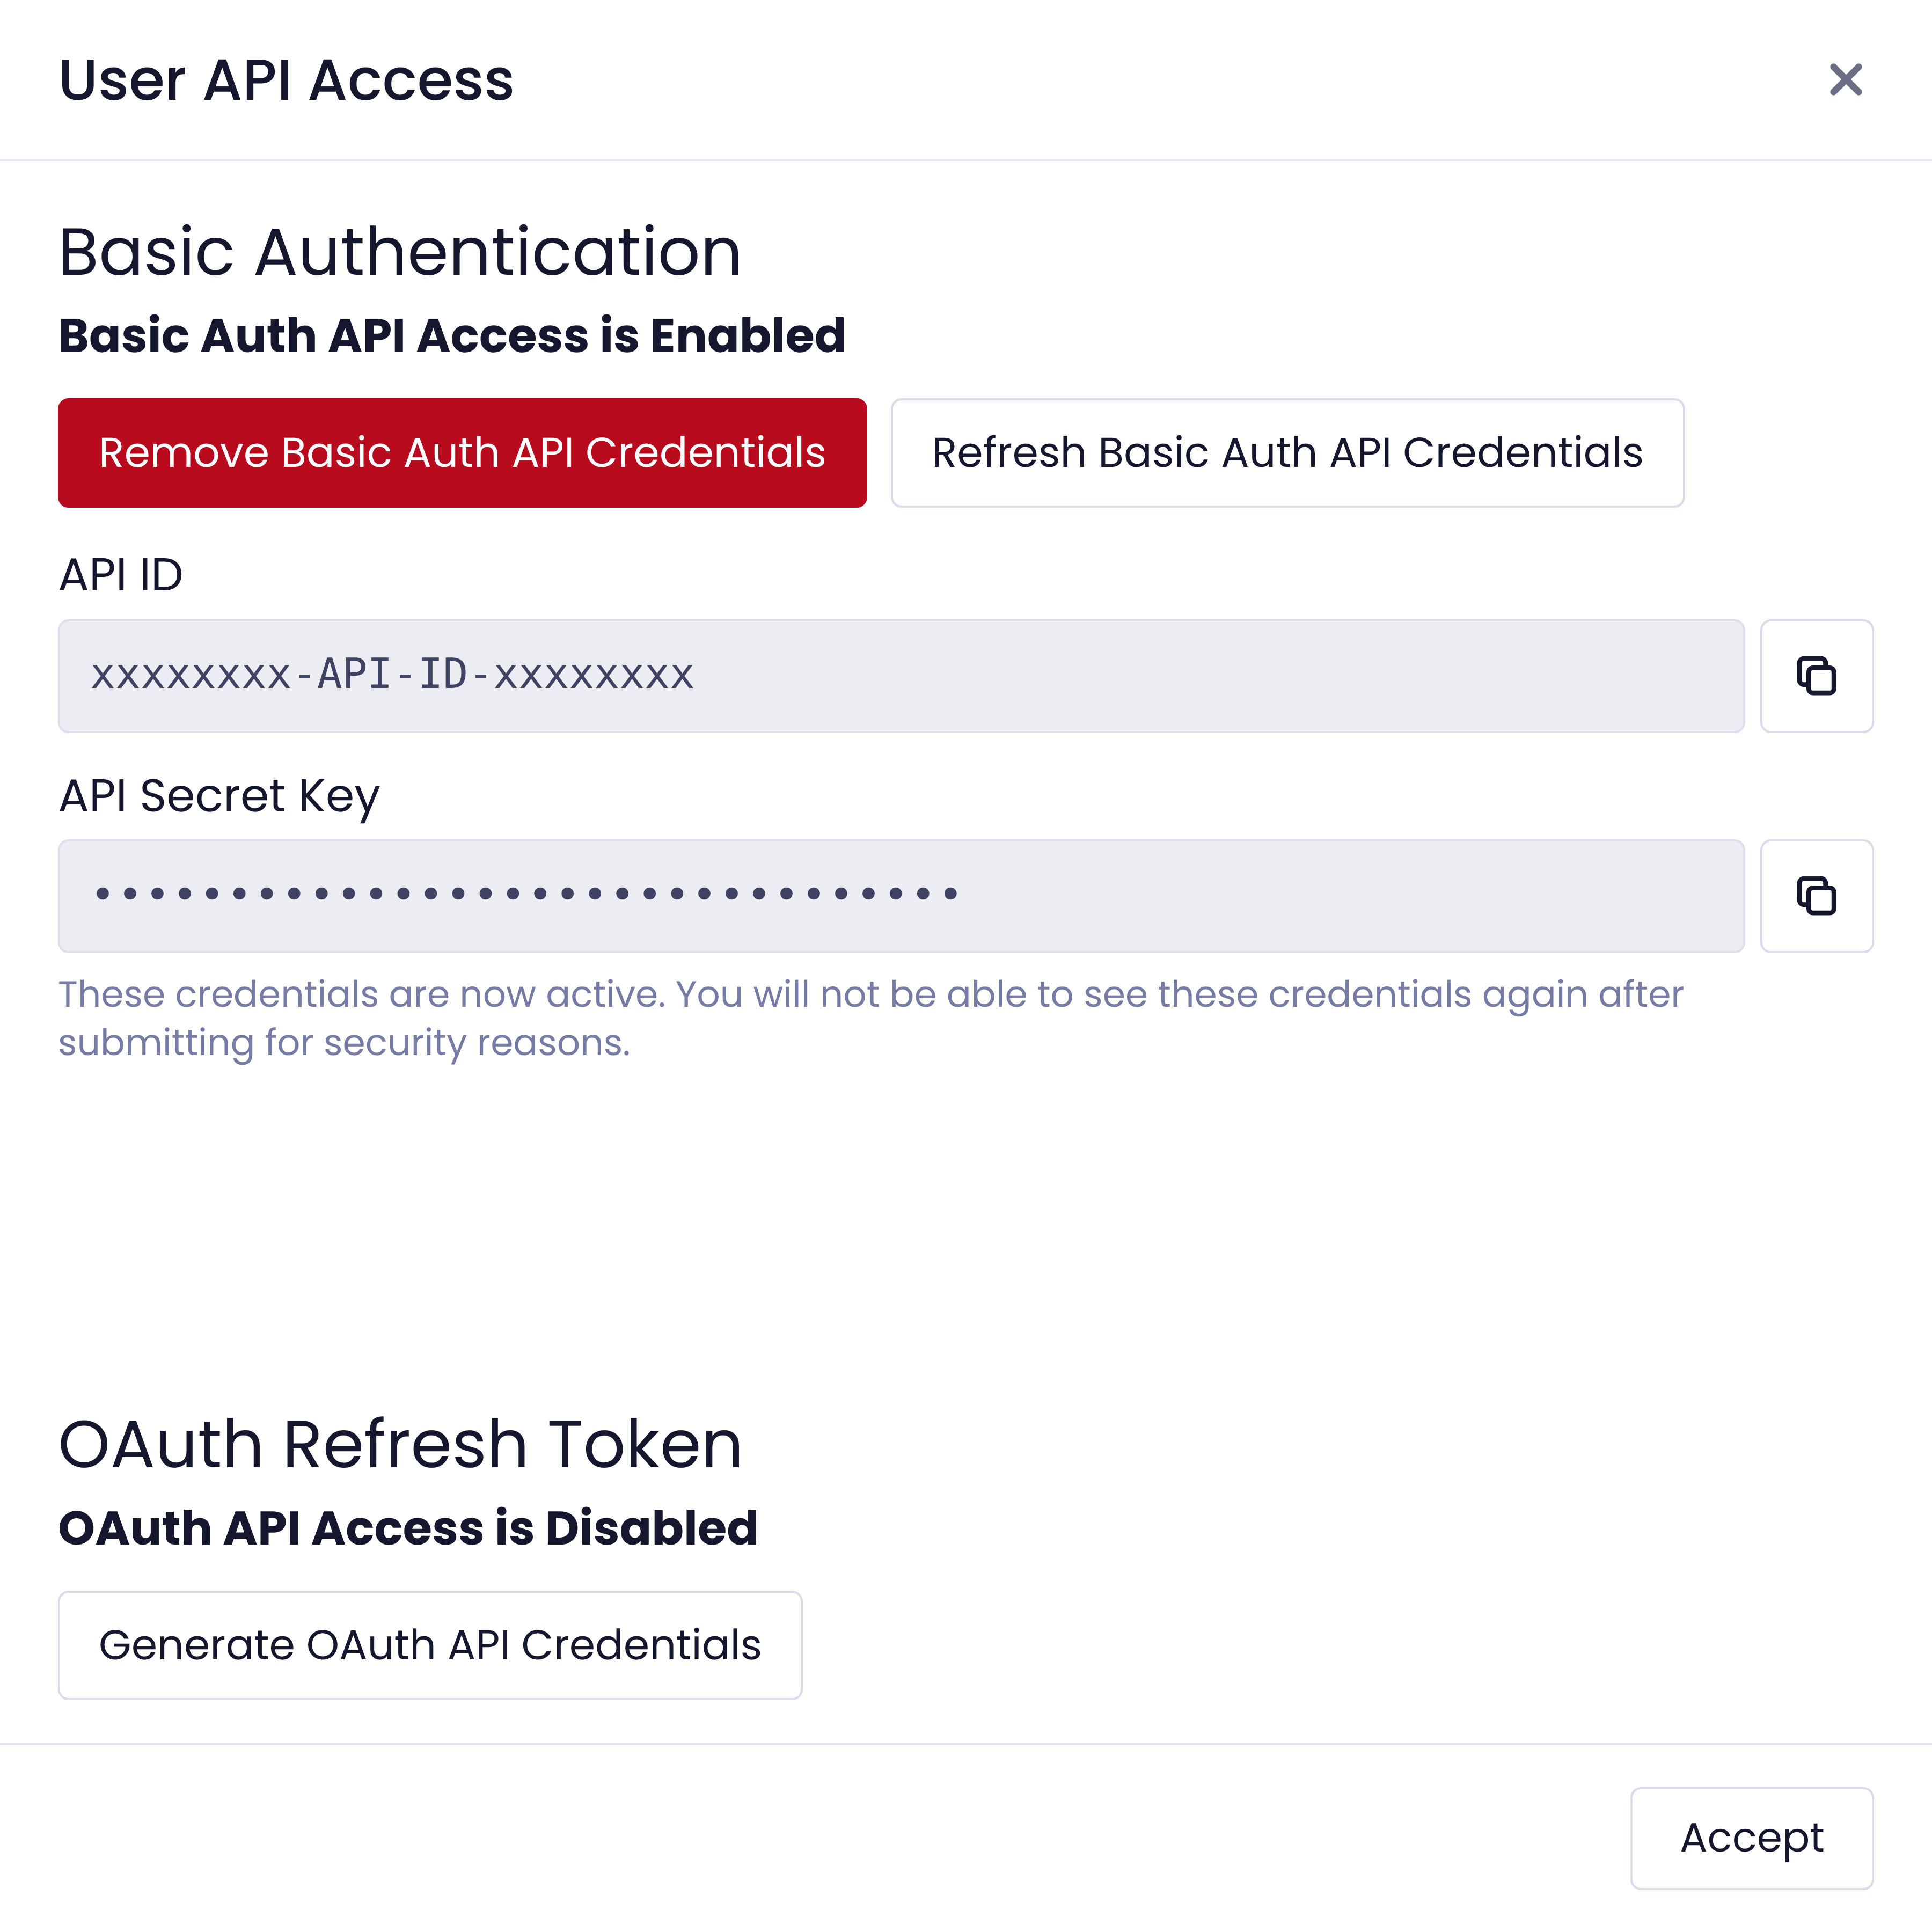Viewport: 1932px width, 1932px height.
Task: Refresh Basic Auth API Credentials
Action: (1287, 453)
